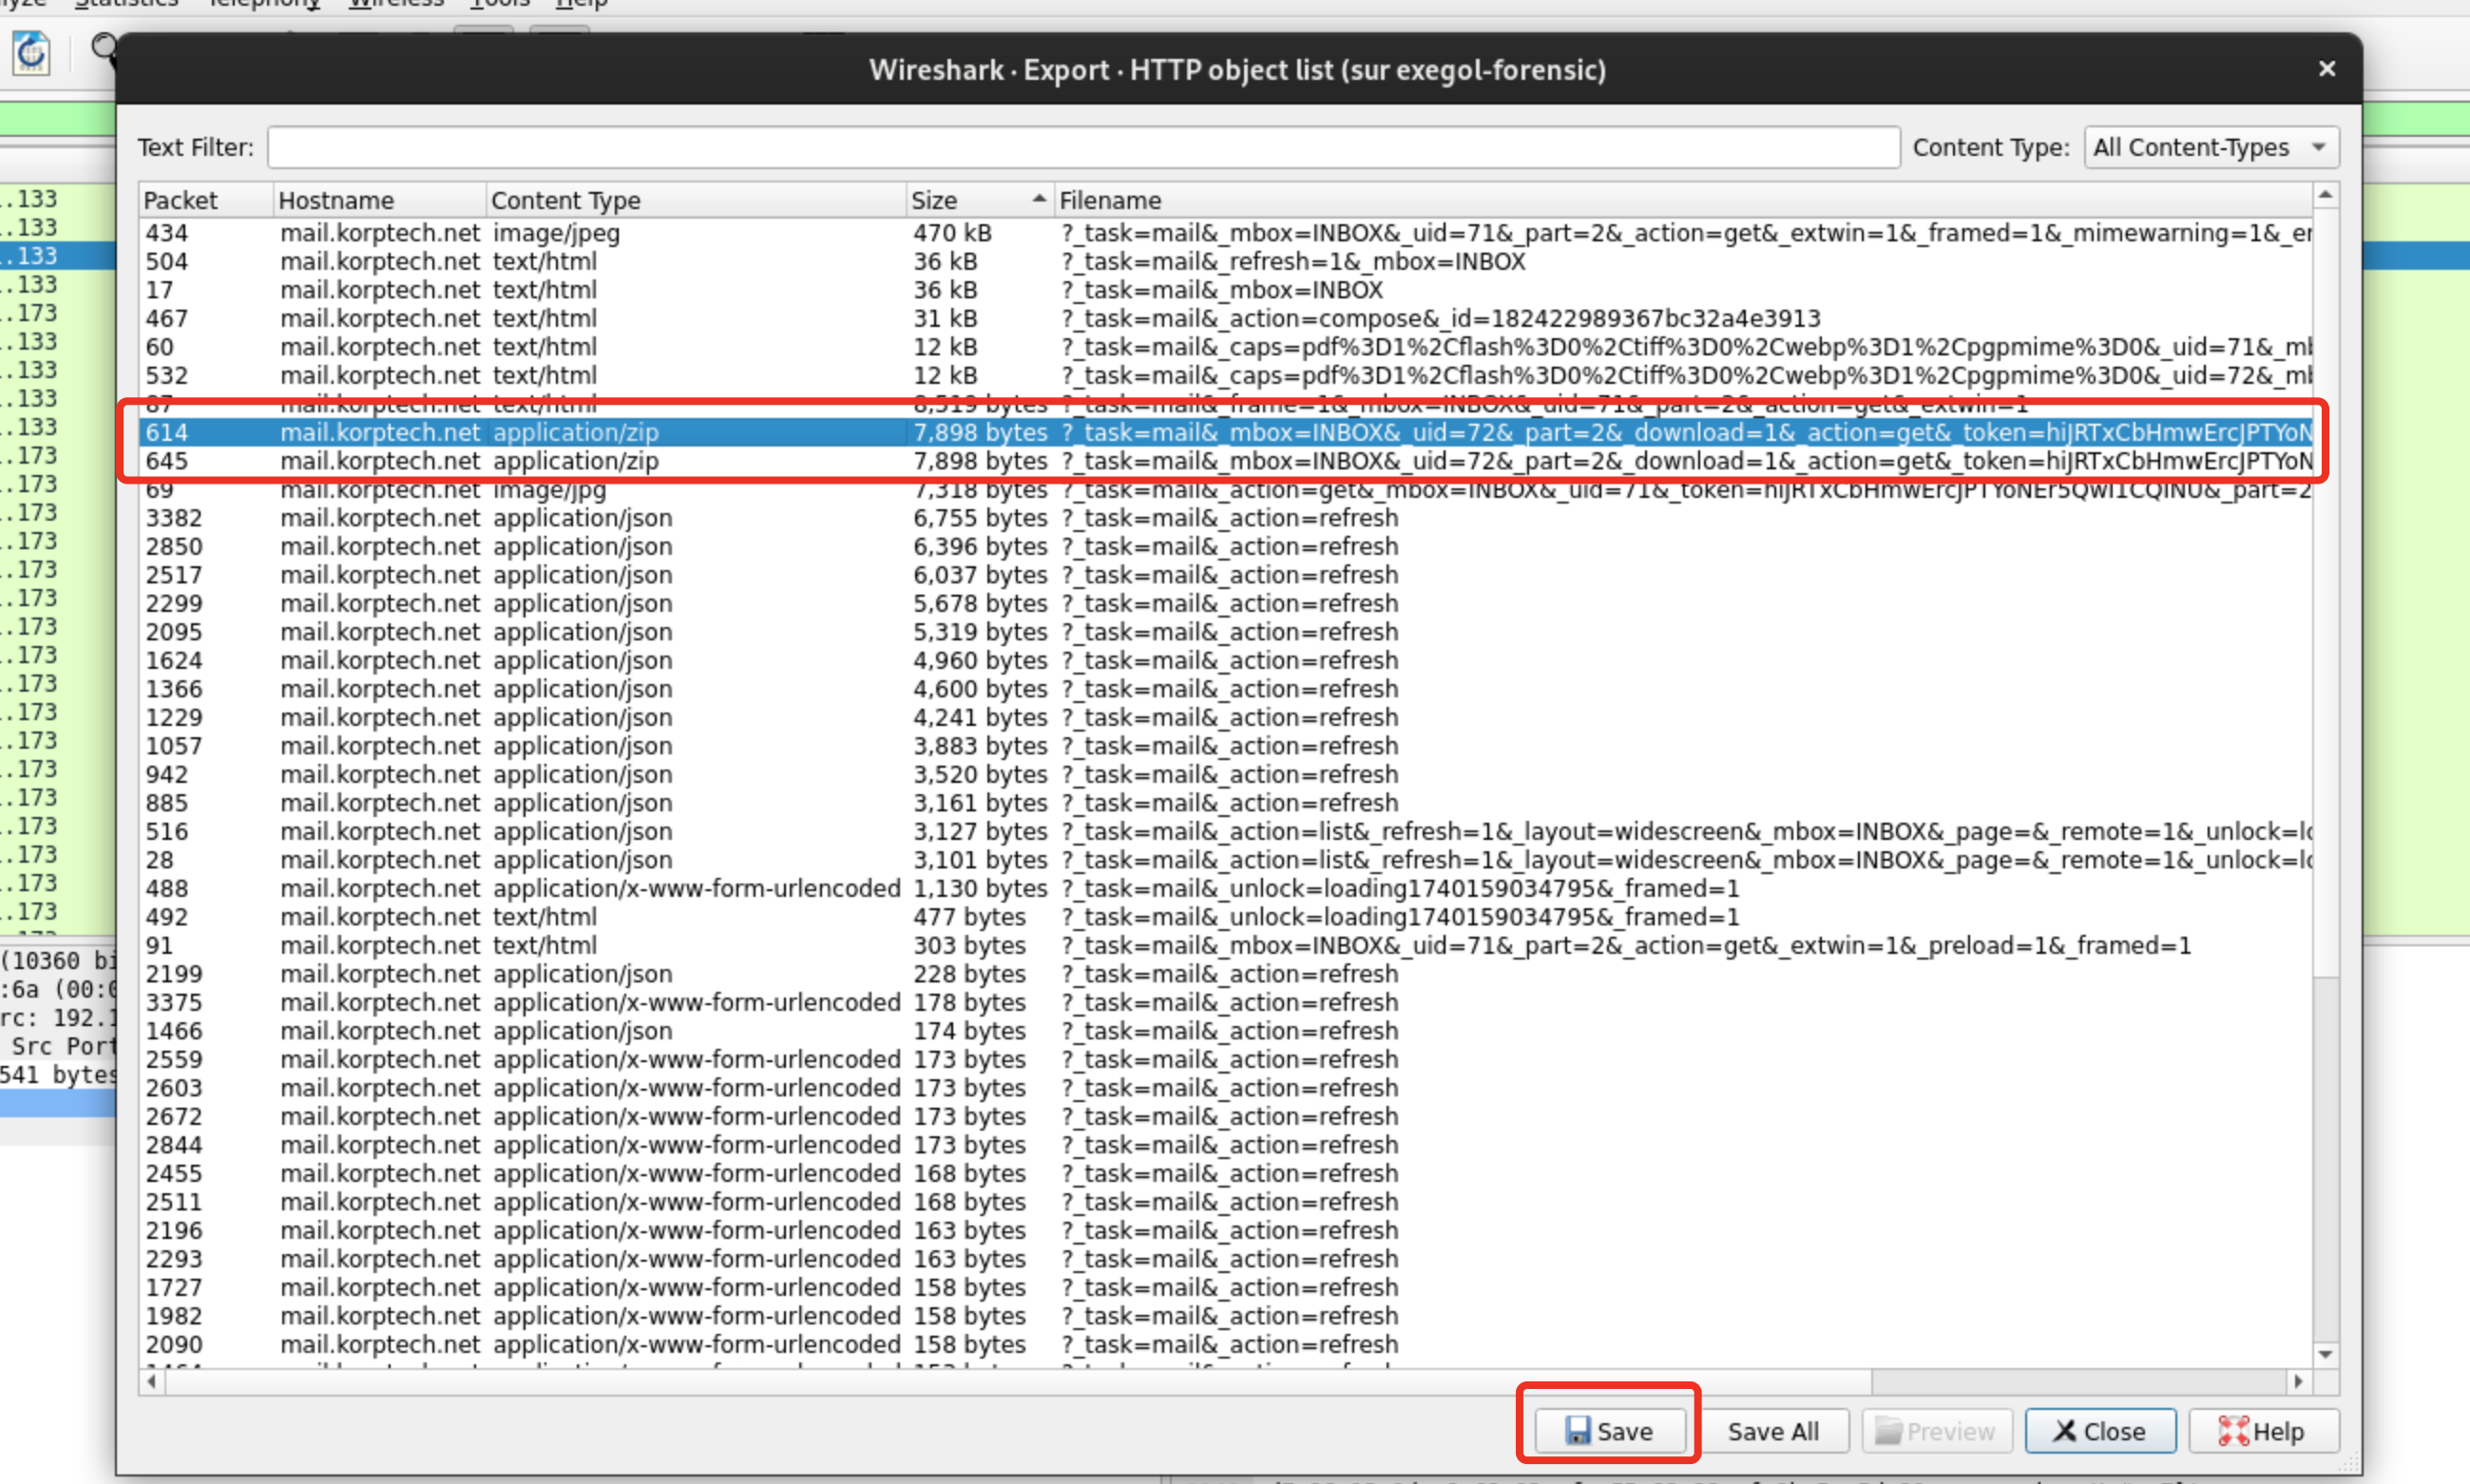Click the horizontal scrollbar track
The height and width of the screenshot is (1484, 2470).
[x=2080, y=1381]
